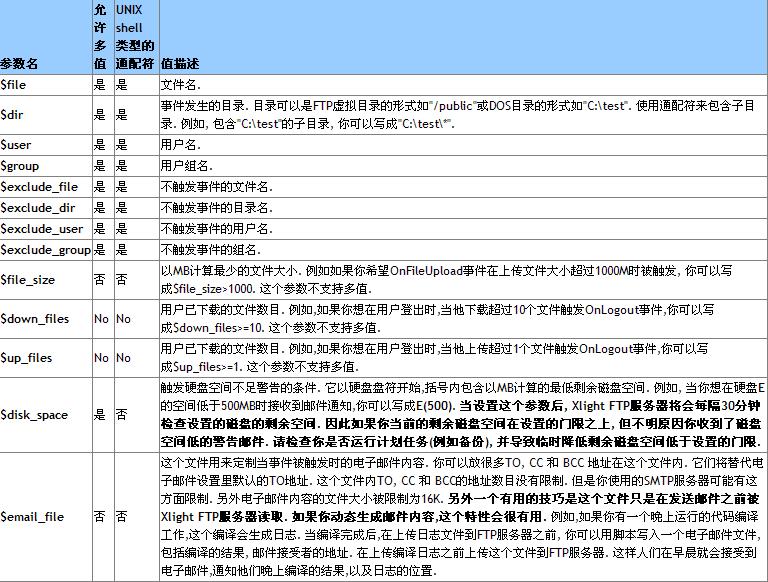768x582 pixels.
Task: Click first 'No' in the $down_files row
Action: 101,318
